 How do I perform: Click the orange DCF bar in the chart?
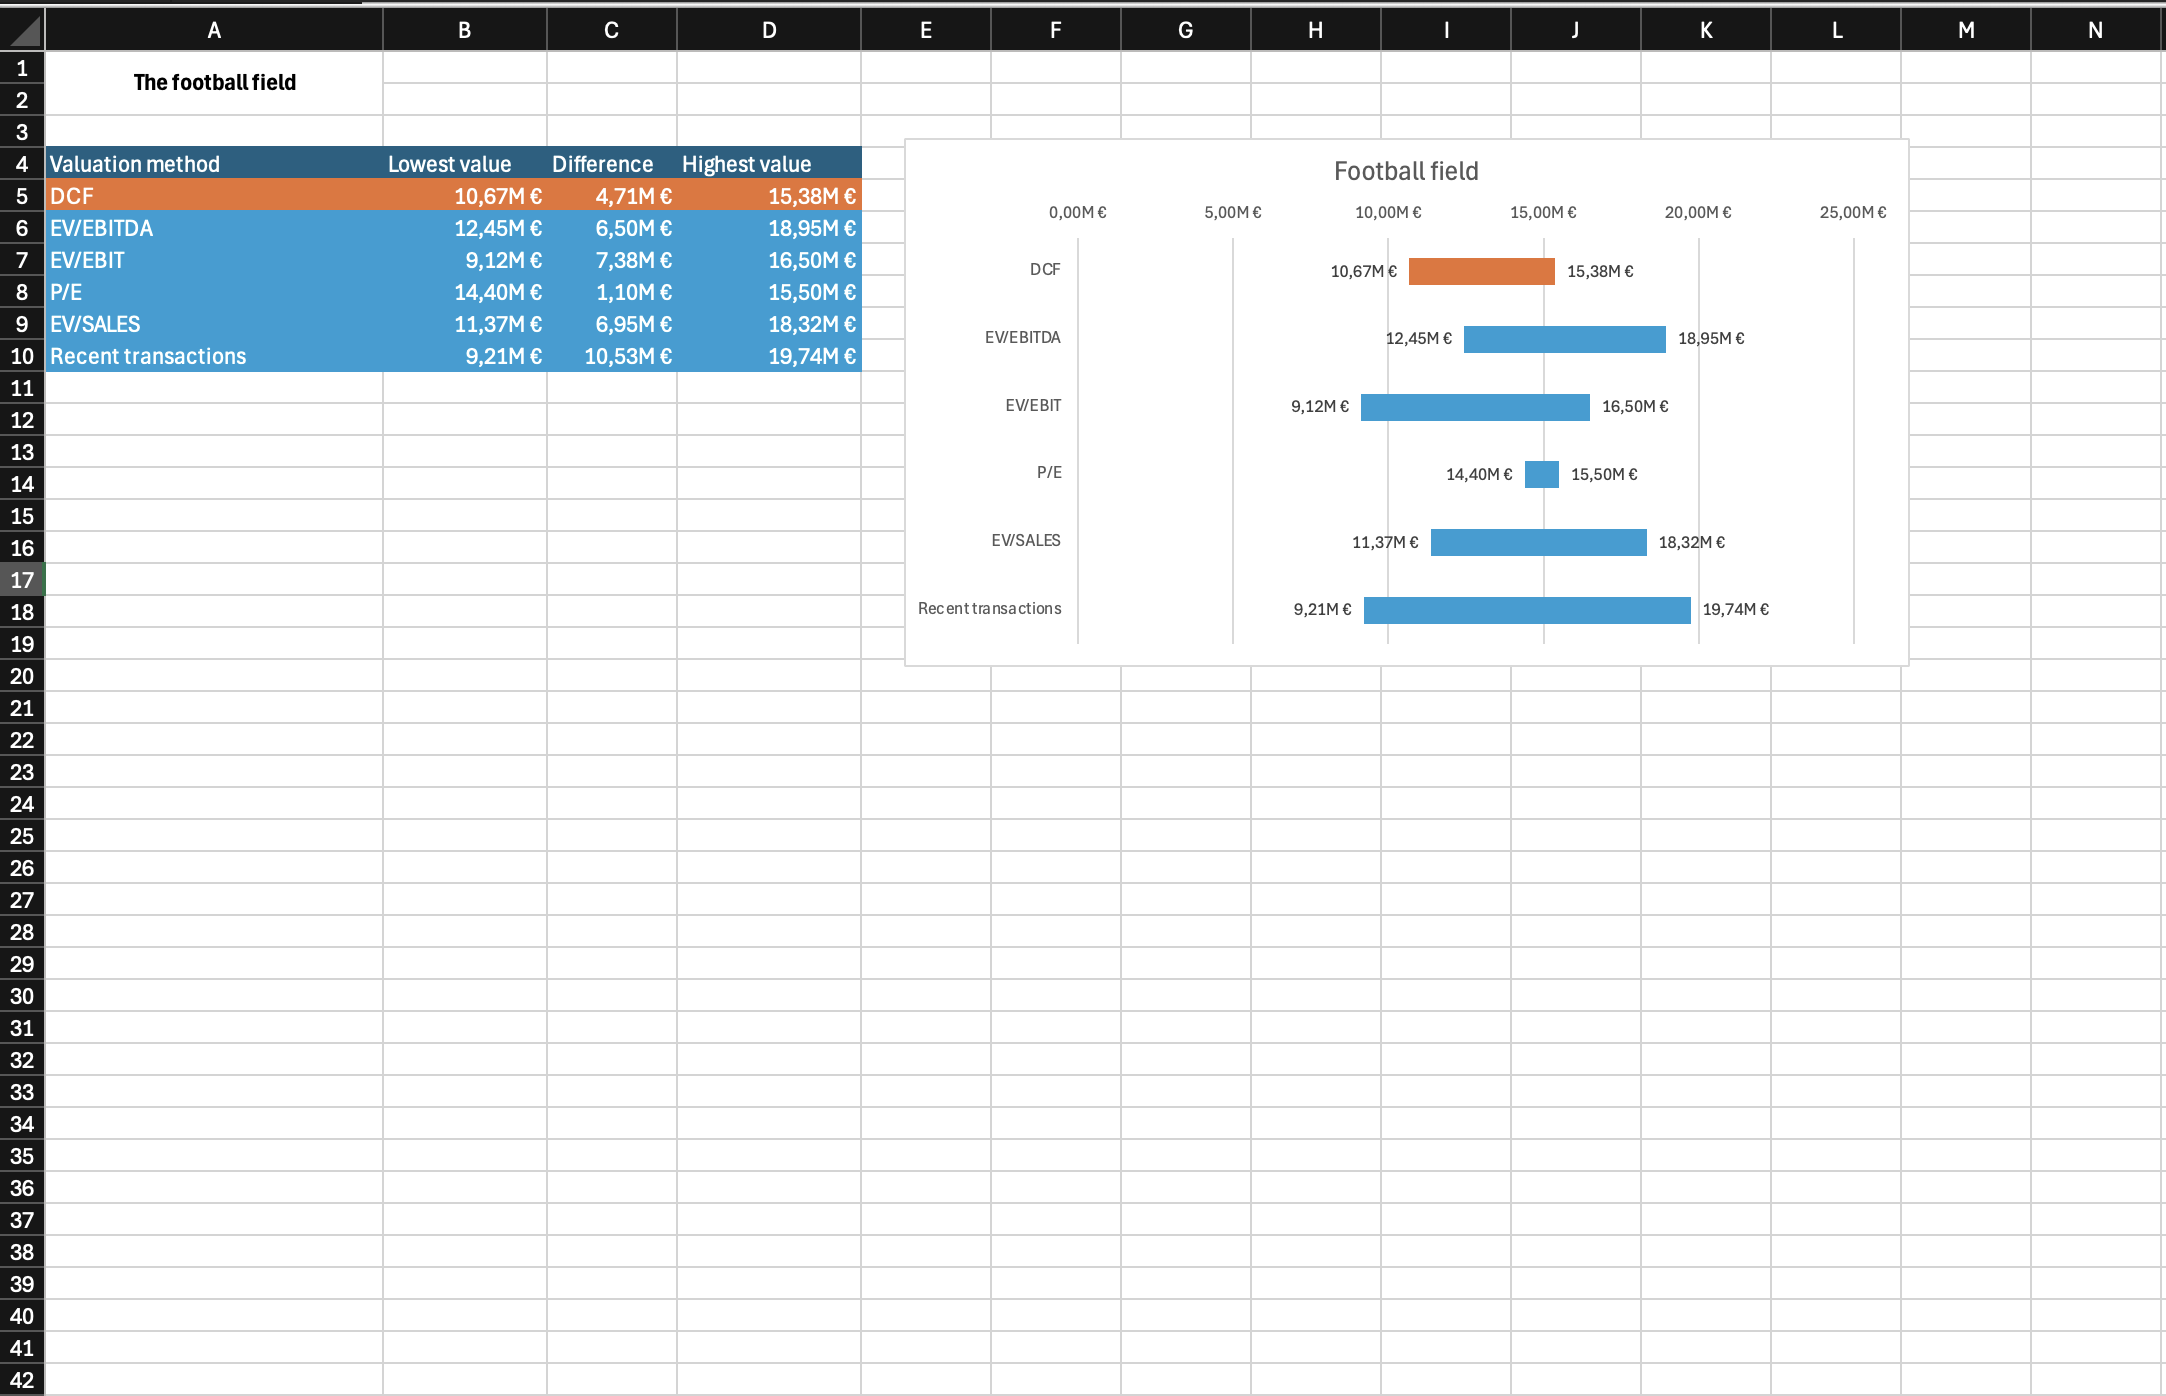click(x=1480, y=271)
